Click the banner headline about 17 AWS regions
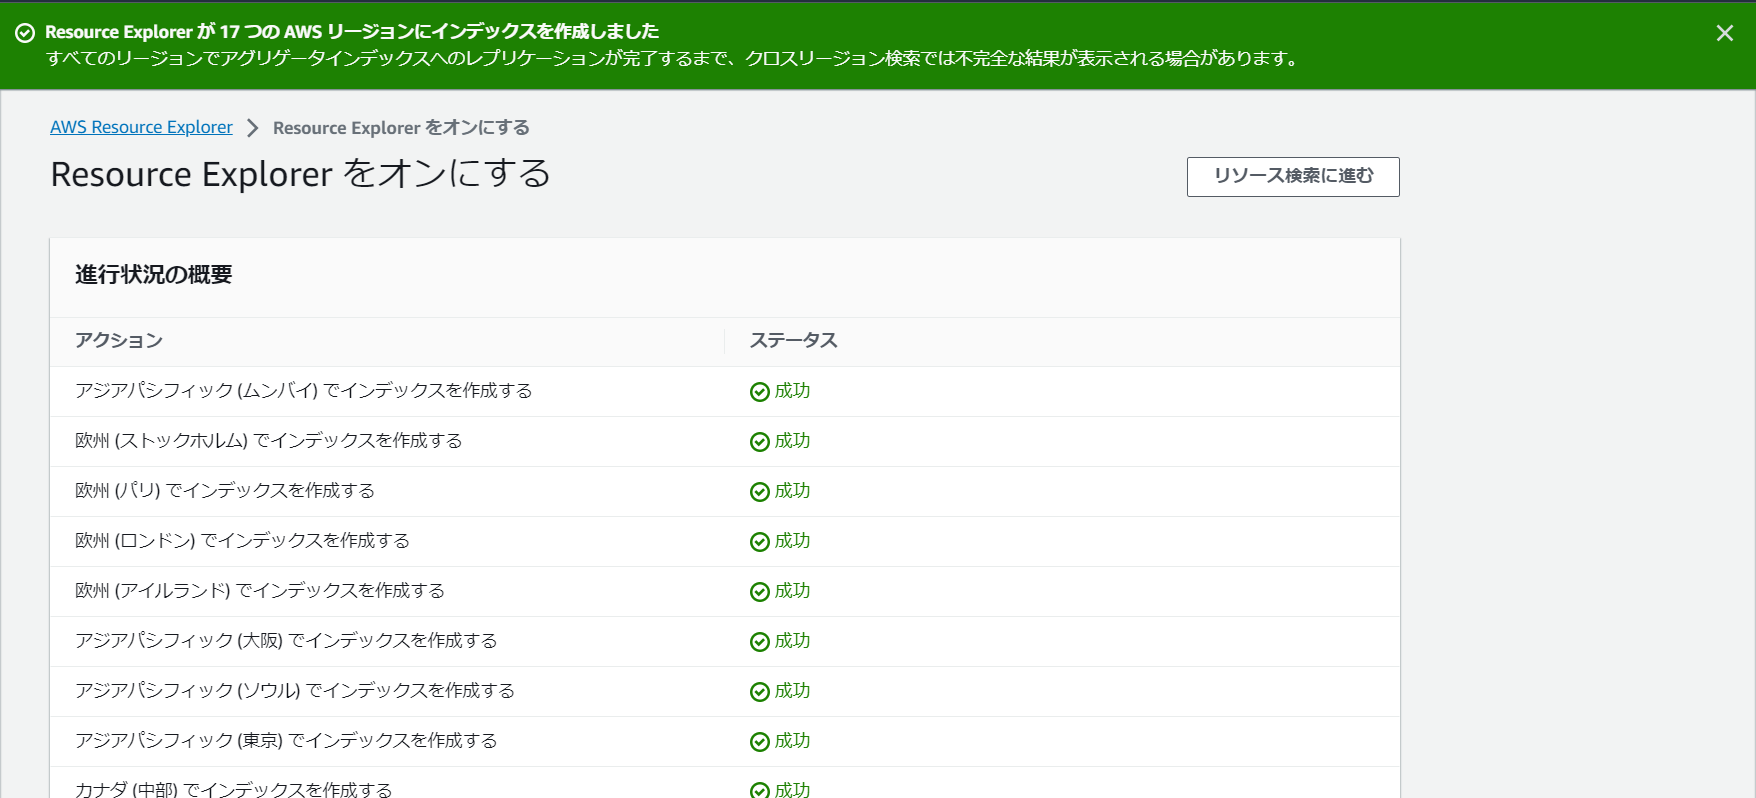Screen dimensions: 1756x798 352,32
